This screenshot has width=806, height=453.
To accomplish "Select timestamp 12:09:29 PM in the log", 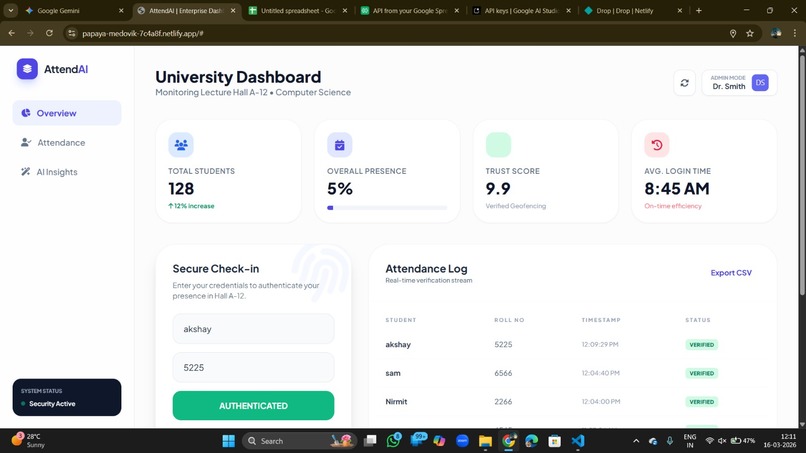I will (x=600, y=345).
